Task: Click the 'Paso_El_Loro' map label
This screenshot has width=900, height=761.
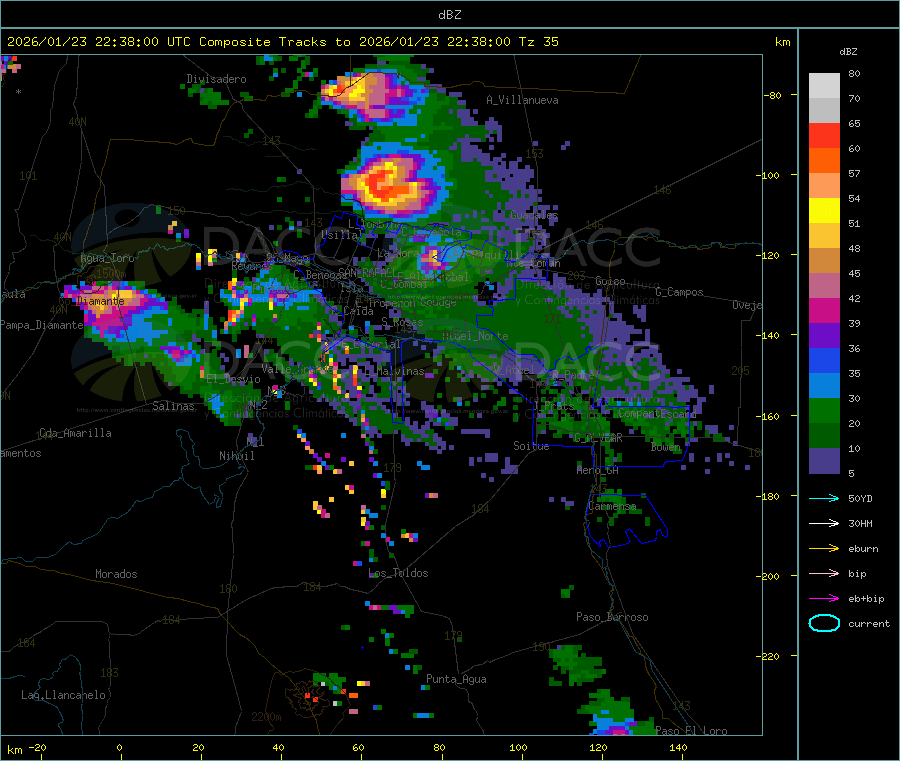Action: click(691, 731)
